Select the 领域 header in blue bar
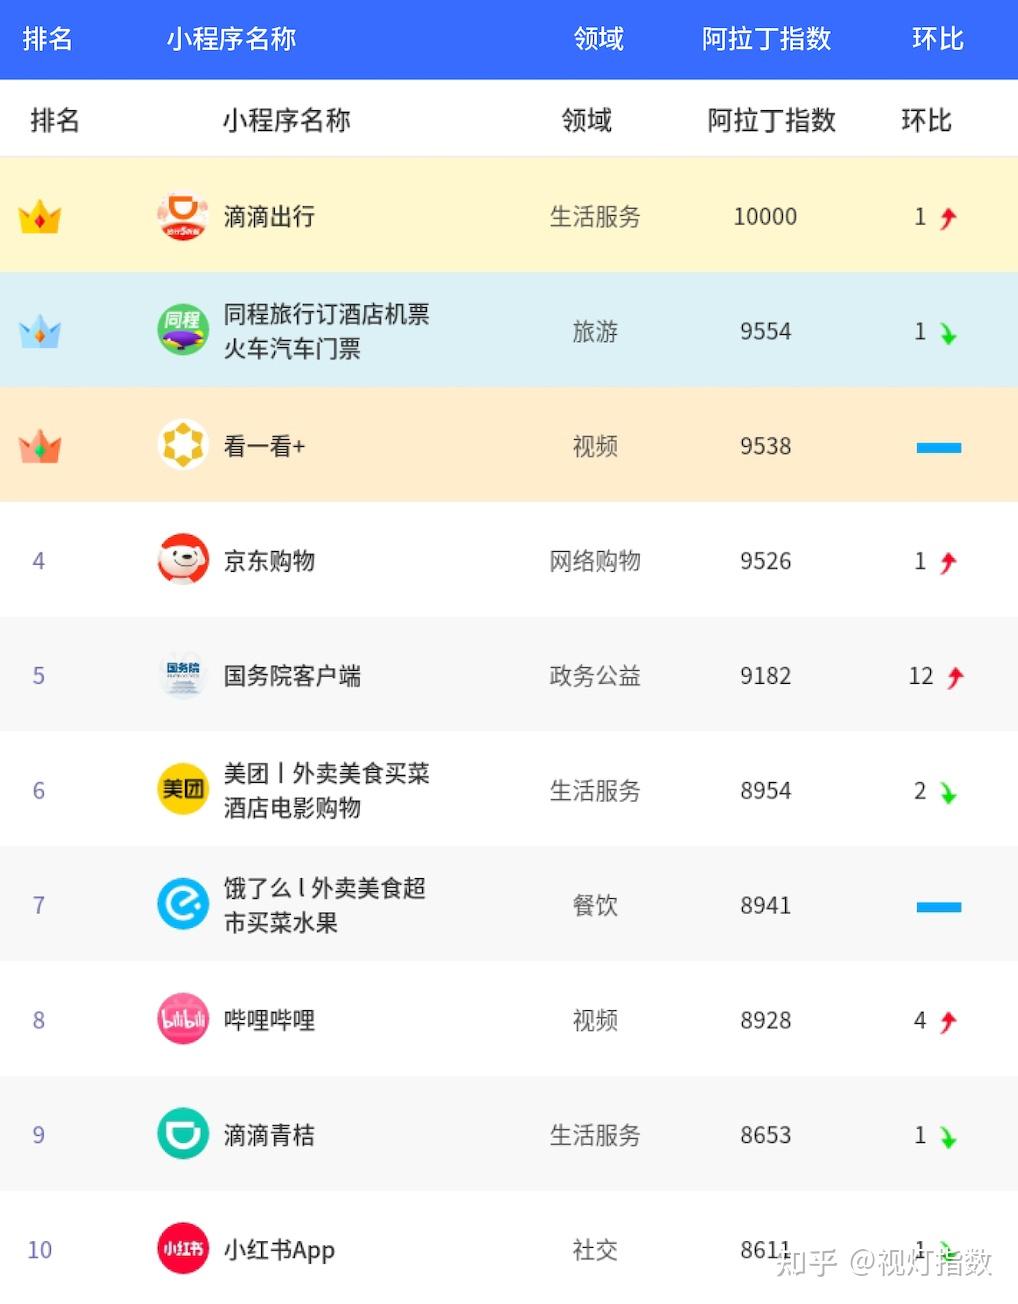Viewport: 1018px width, 1304px height. (x=598, y=39)
